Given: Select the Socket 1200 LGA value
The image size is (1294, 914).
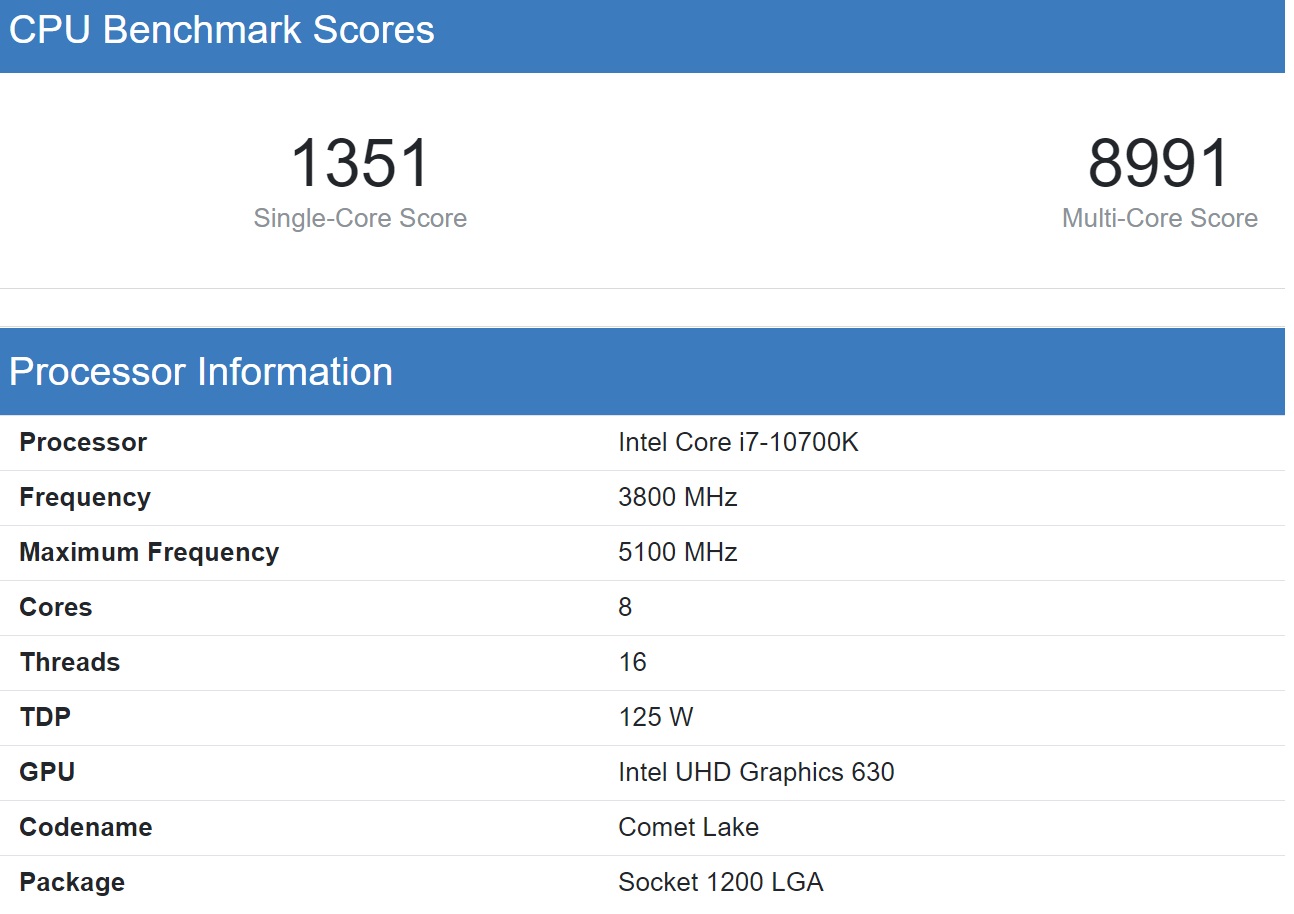Looking at the screenshot, I should [x=721, y=882].
